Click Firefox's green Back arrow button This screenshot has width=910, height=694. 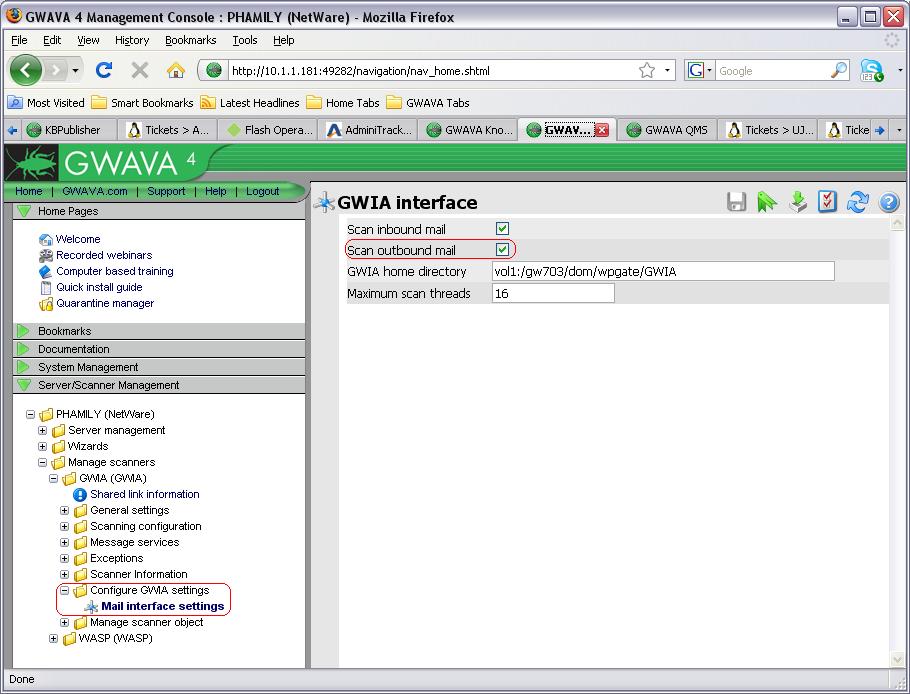[x=26, y=70]
